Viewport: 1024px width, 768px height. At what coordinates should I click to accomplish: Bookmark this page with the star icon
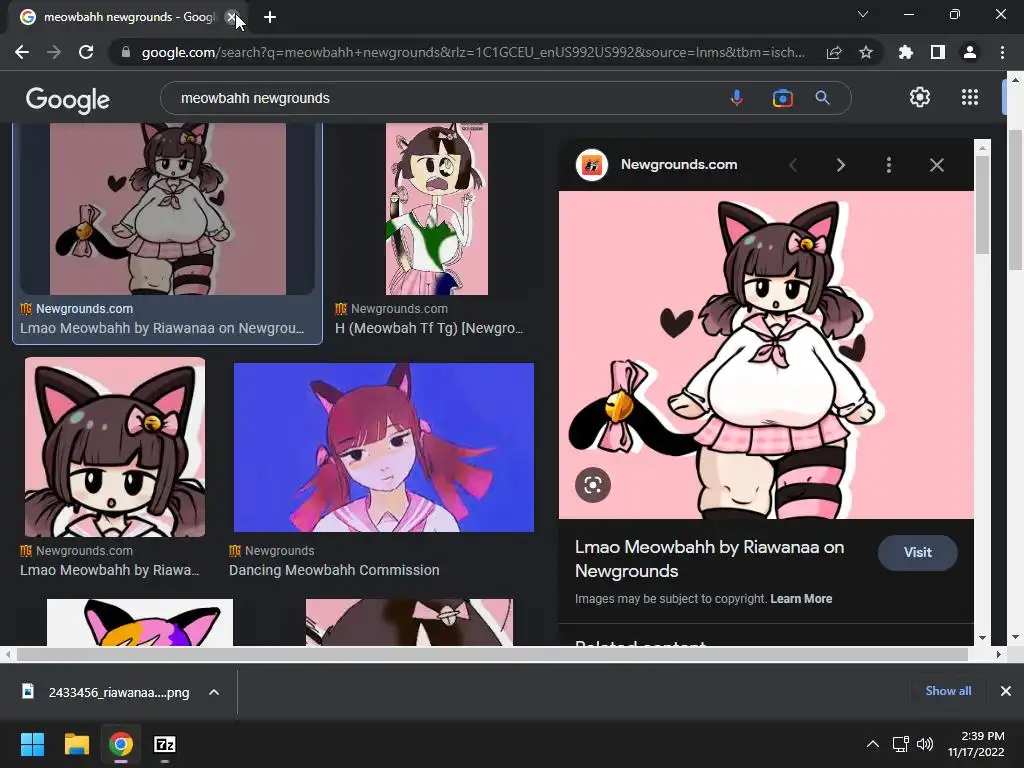coord(866,52)
